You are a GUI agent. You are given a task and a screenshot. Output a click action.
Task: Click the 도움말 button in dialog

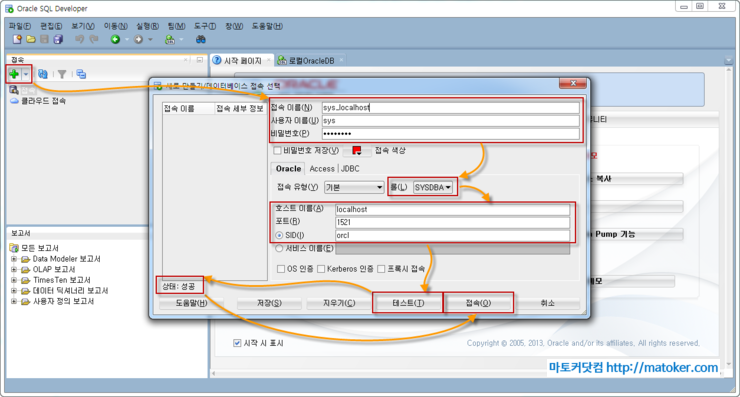tap(191, 303)
